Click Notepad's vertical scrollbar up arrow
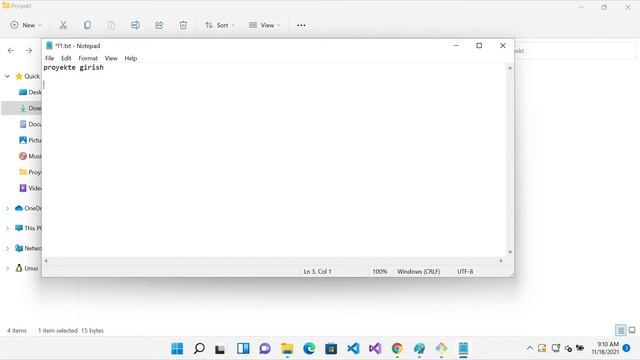 click(x=510, y=68)
